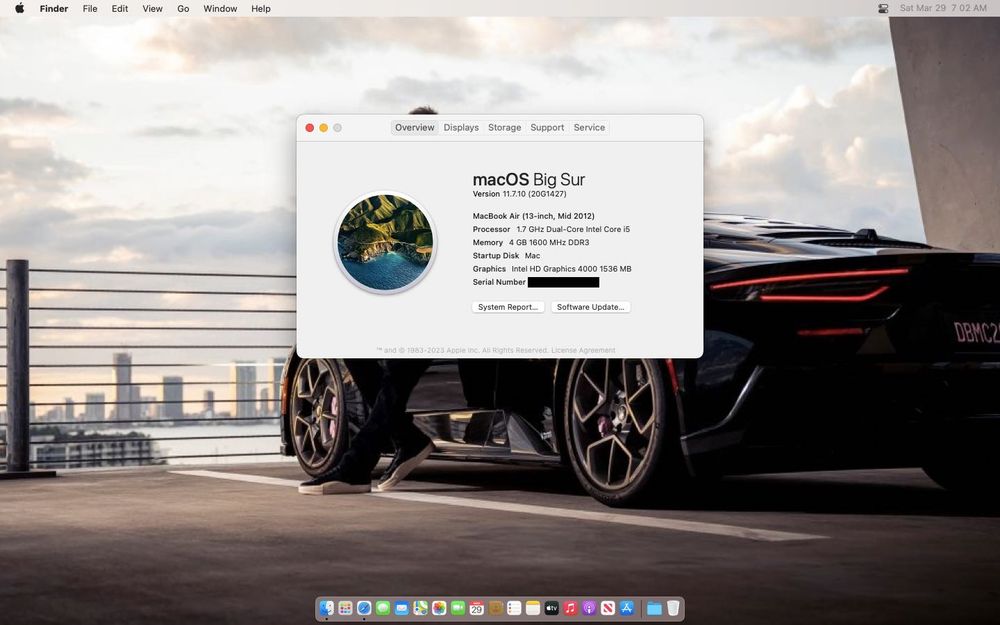Launch App Store from the Dock

[627, 608]
